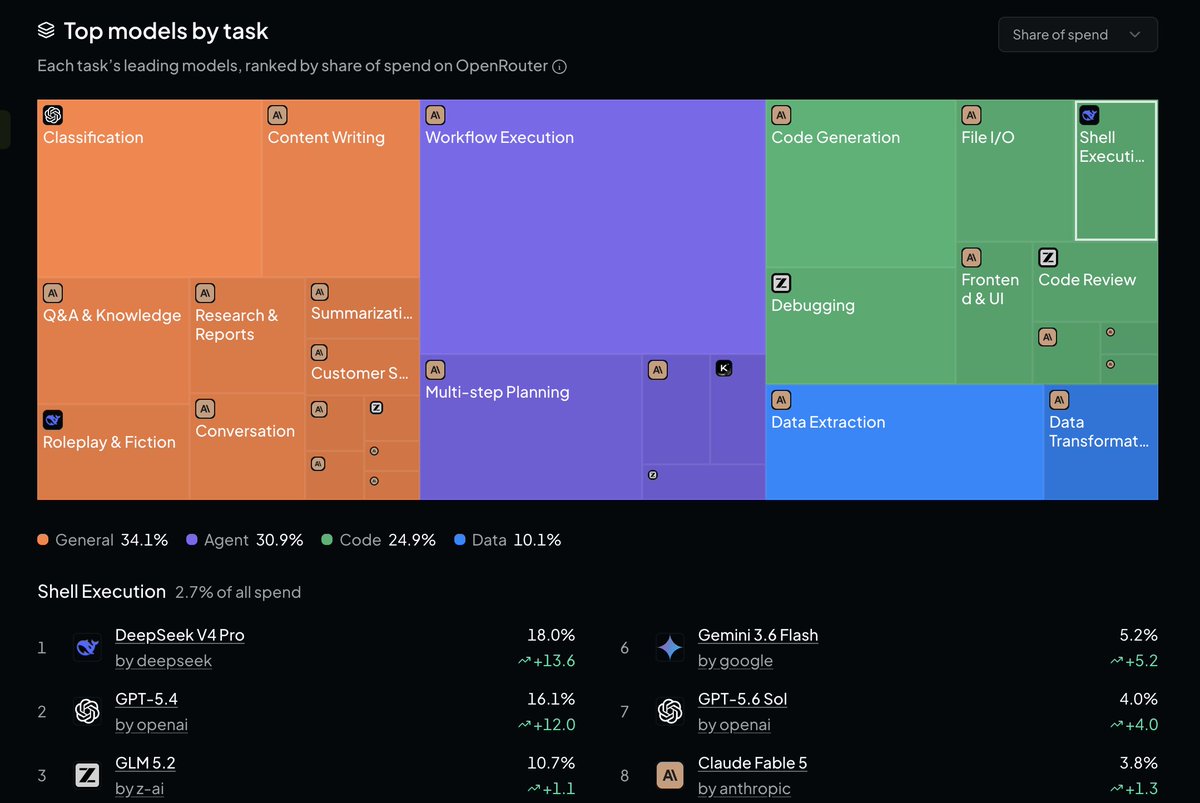Open the GPT-5.6 Sol model link
Viewport: 1200px width, 803px height.
pyautogui.click(x=743, y=699)
